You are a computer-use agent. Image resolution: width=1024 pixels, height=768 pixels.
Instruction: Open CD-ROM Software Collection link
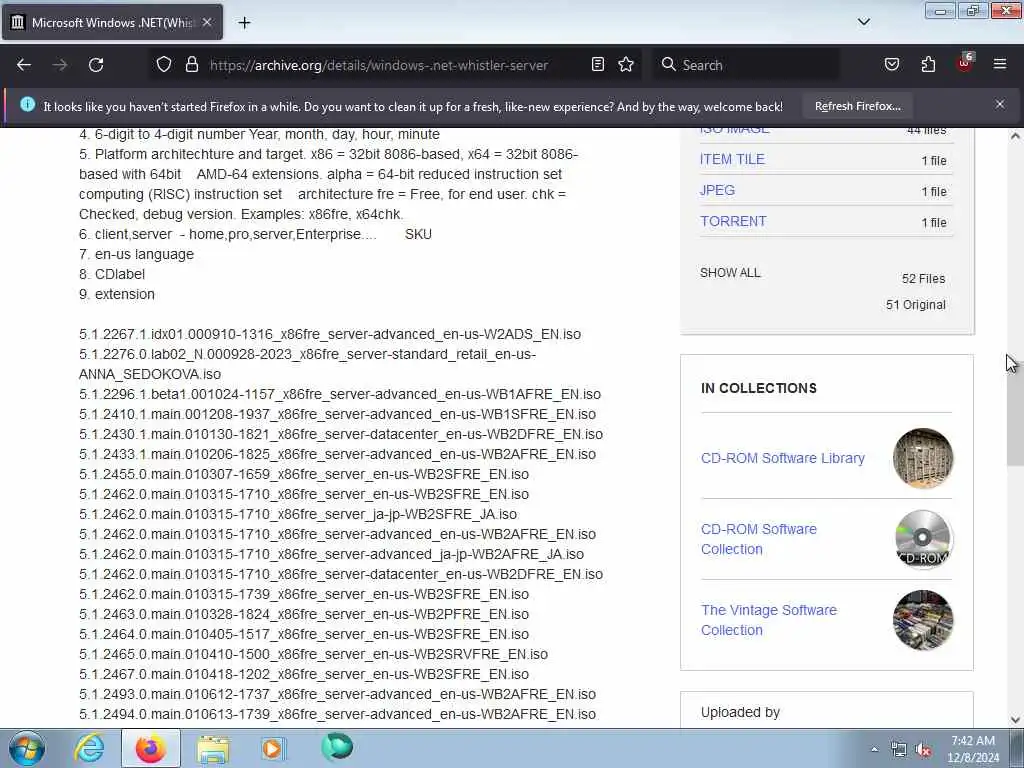click(x=758, y=539)
